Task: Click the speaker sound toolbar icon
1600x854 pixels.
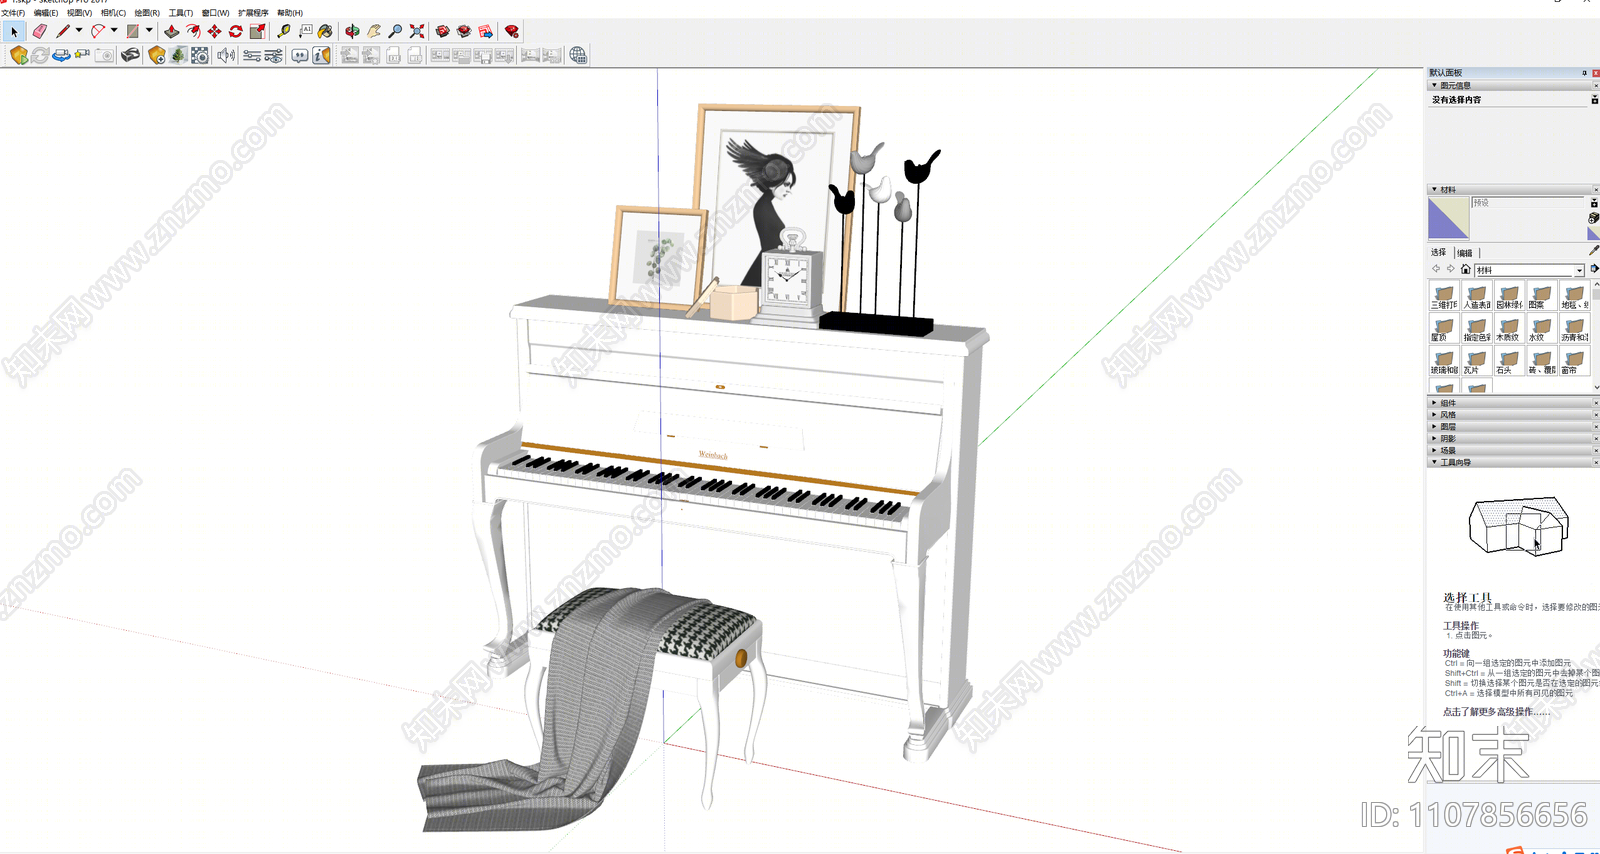Action: tap(226, 55)
